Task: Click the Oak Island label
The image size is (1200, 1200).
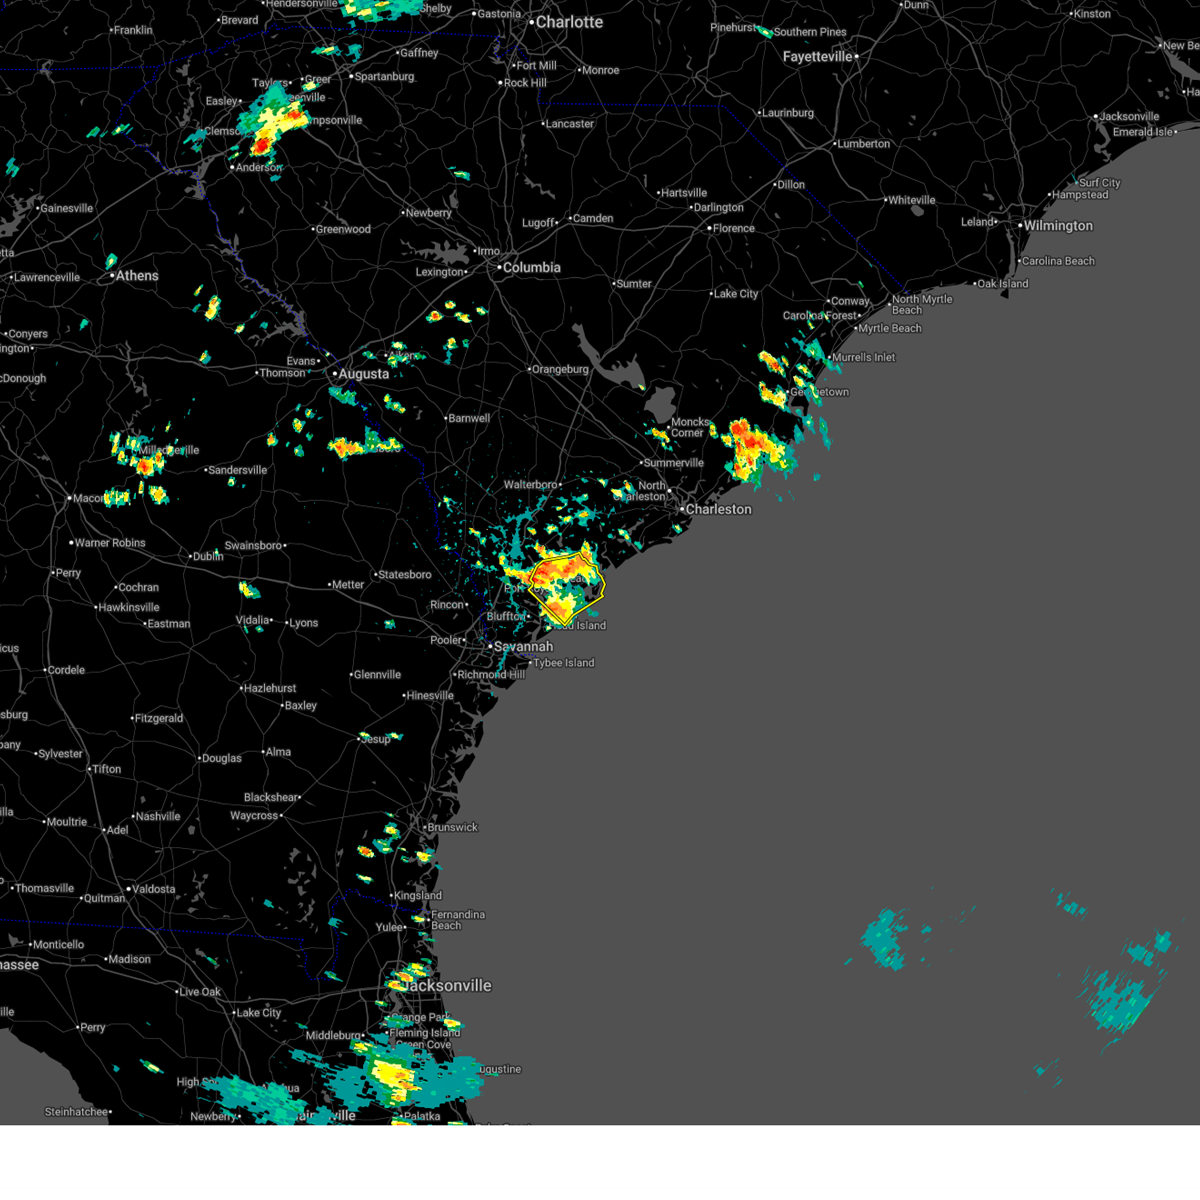Action: coord(1003,284)
